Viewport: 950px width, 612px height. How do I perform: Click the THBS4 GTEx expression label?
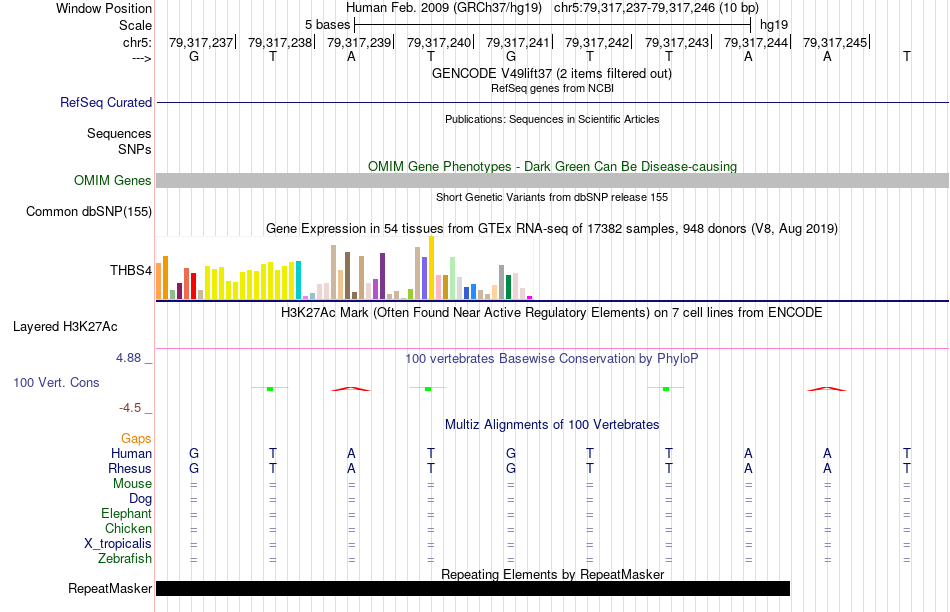coord(130,270)
